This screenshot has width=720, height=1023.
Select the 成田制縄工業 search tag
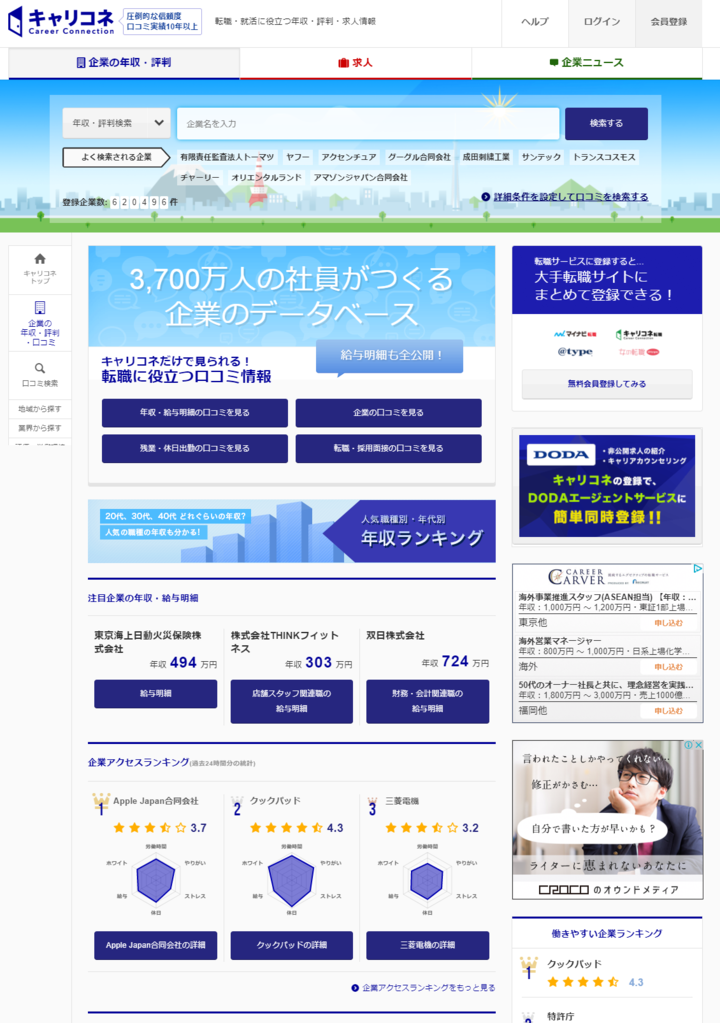[x=487, y=157]
